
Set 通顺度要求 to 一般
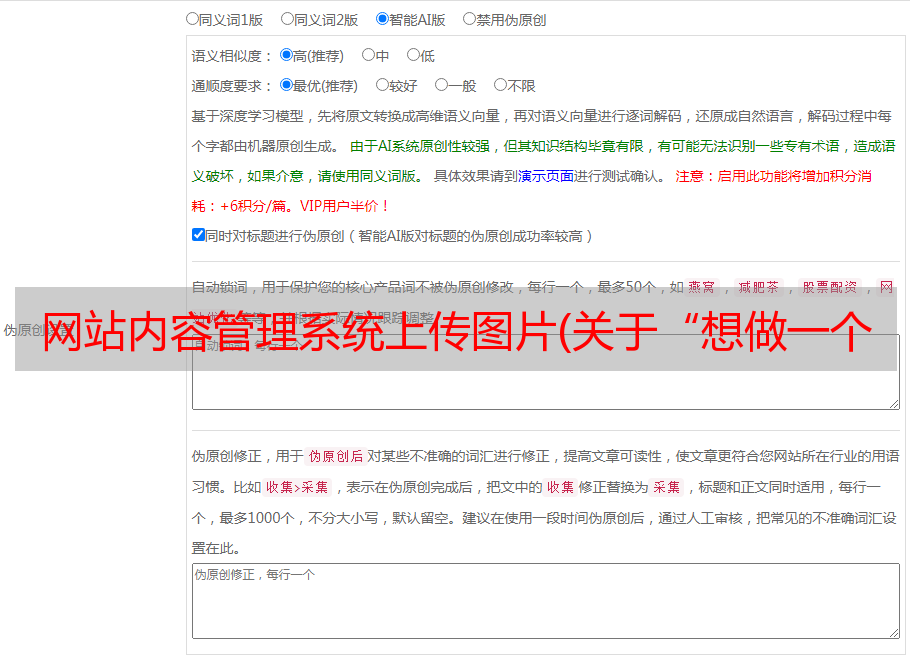442,85
